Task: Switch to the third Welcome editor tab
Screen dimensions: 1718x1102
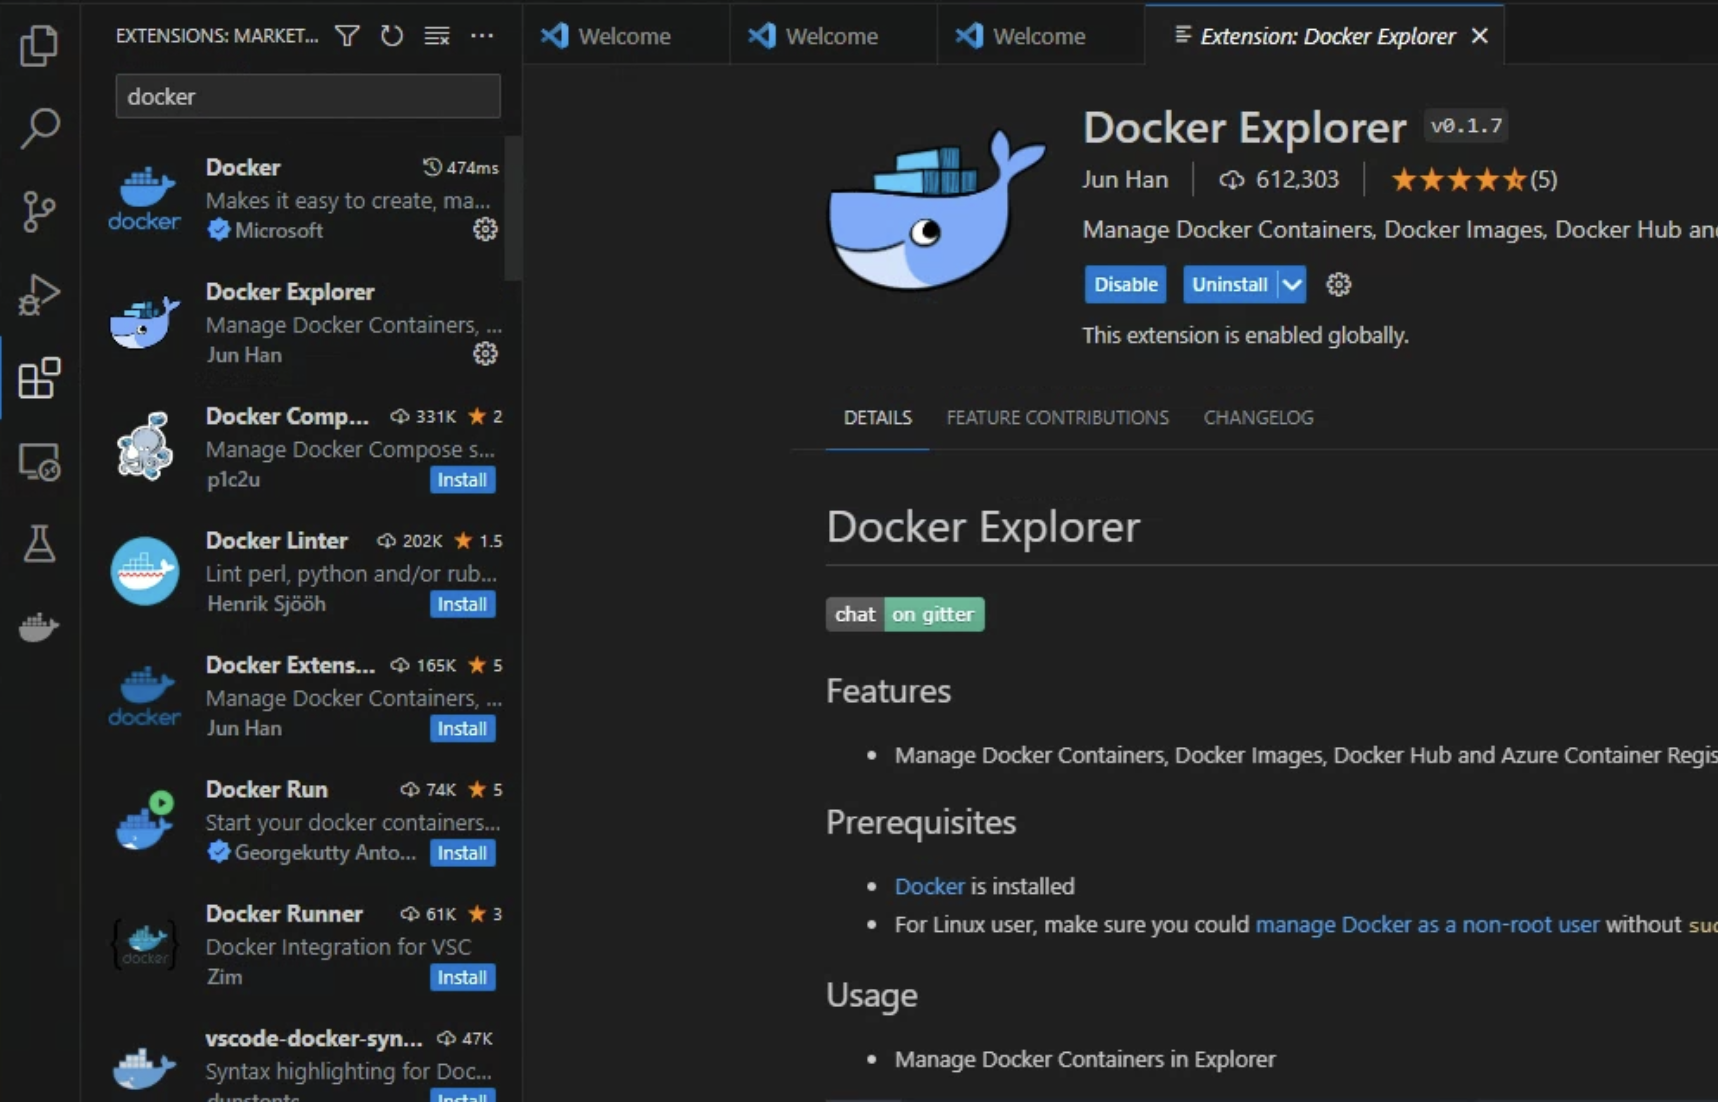Action: 1040,36
